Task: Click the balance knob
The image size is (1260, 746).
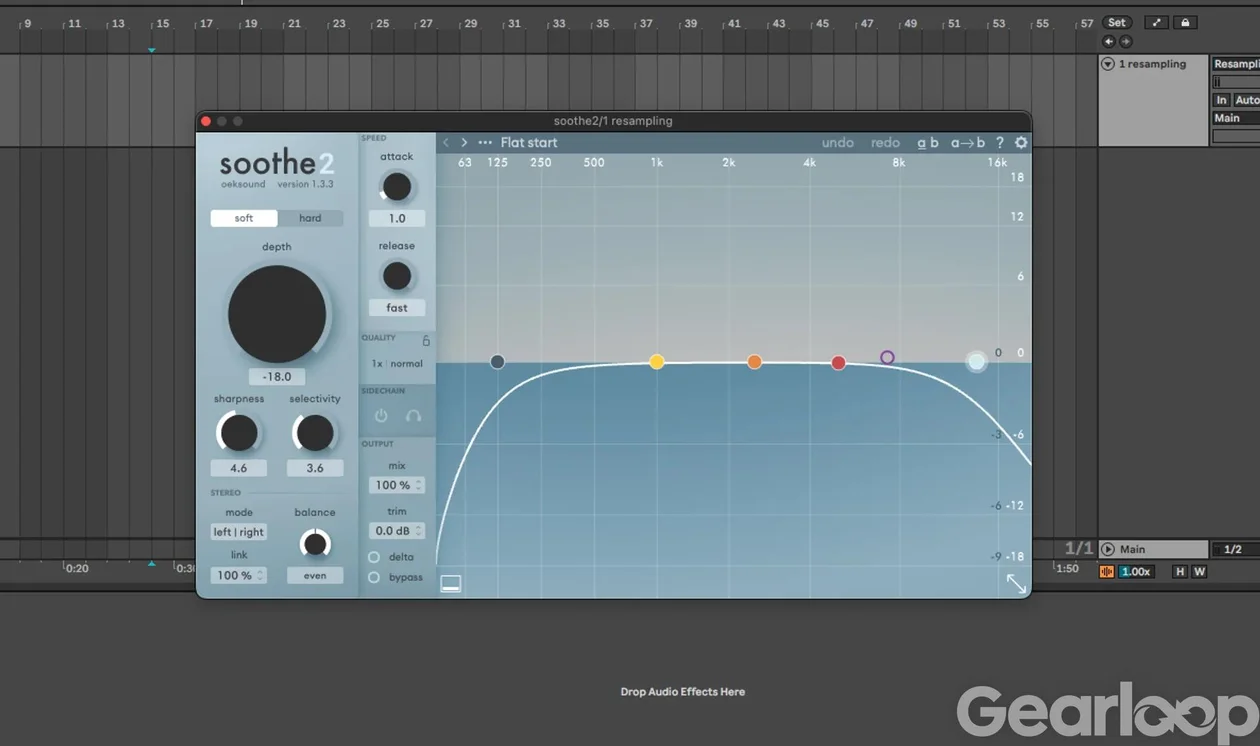Action: (x=315, y=543)
